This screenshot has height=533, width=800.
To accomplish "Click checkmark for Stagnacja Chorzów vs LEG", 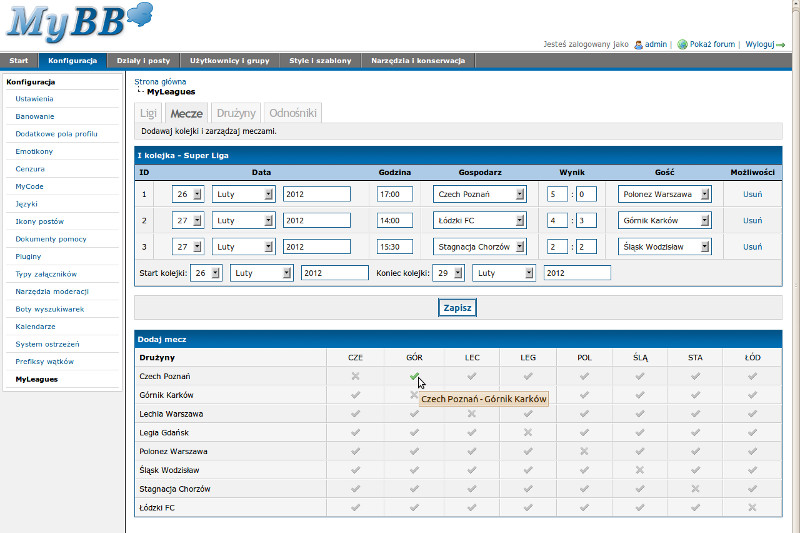I will pos(527,489).
